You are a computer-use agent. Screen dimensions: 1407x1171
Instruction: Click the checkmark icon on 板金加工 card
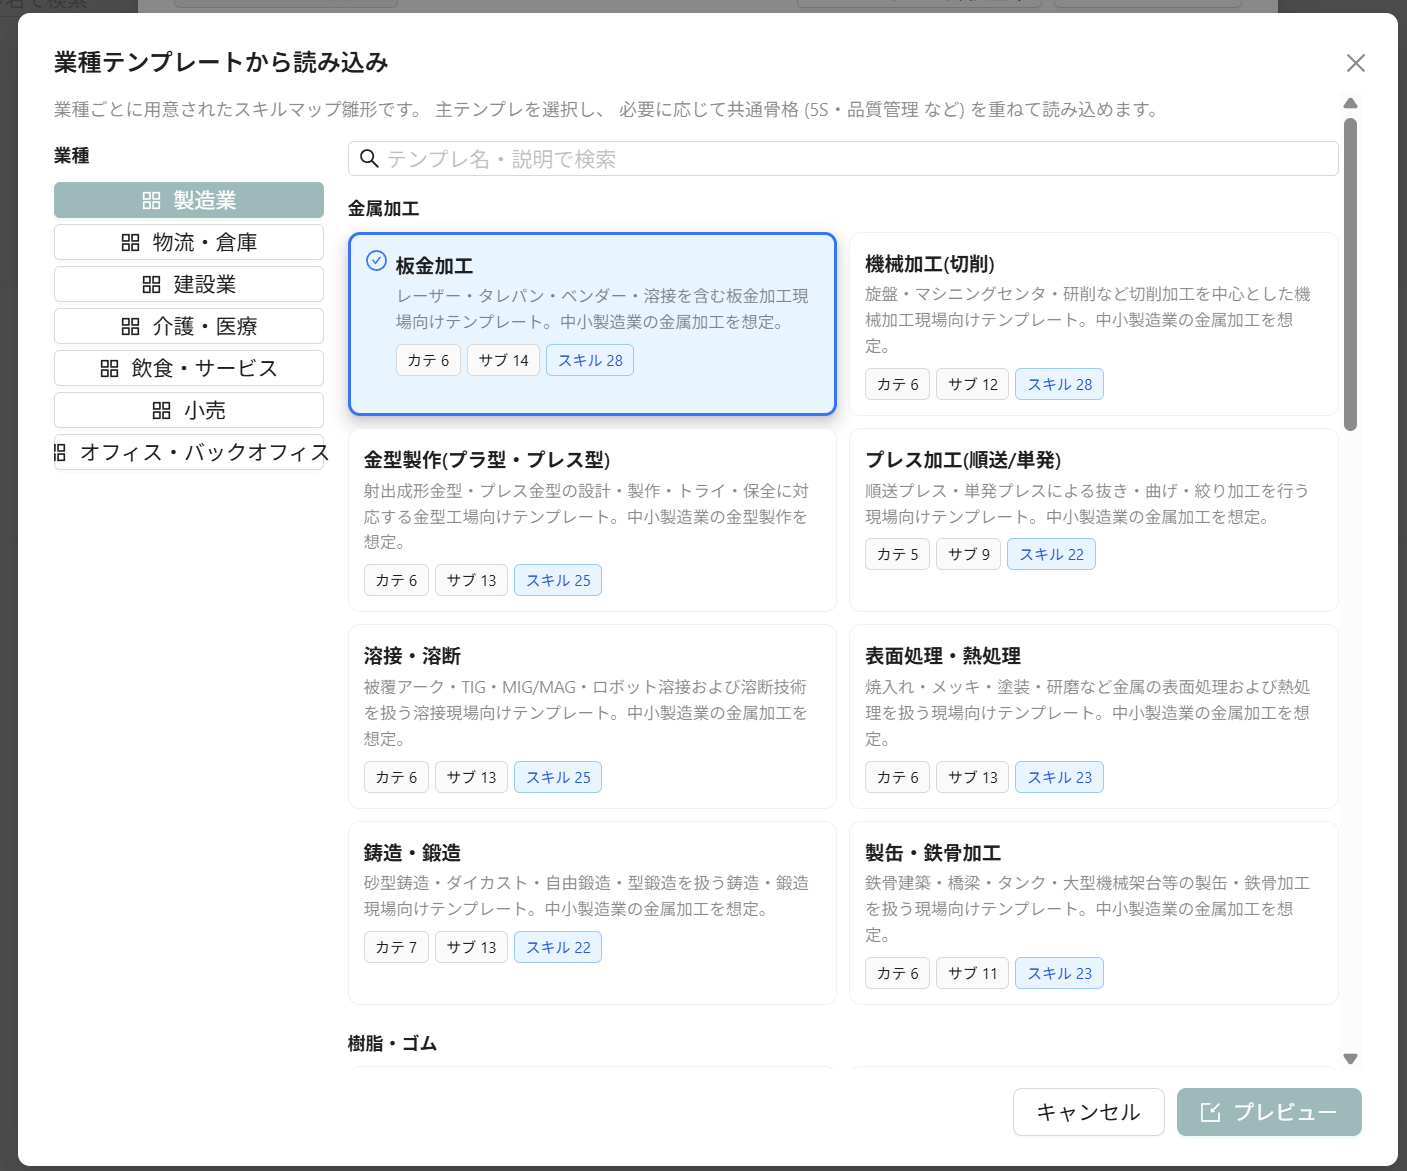[x=376, y=260]
